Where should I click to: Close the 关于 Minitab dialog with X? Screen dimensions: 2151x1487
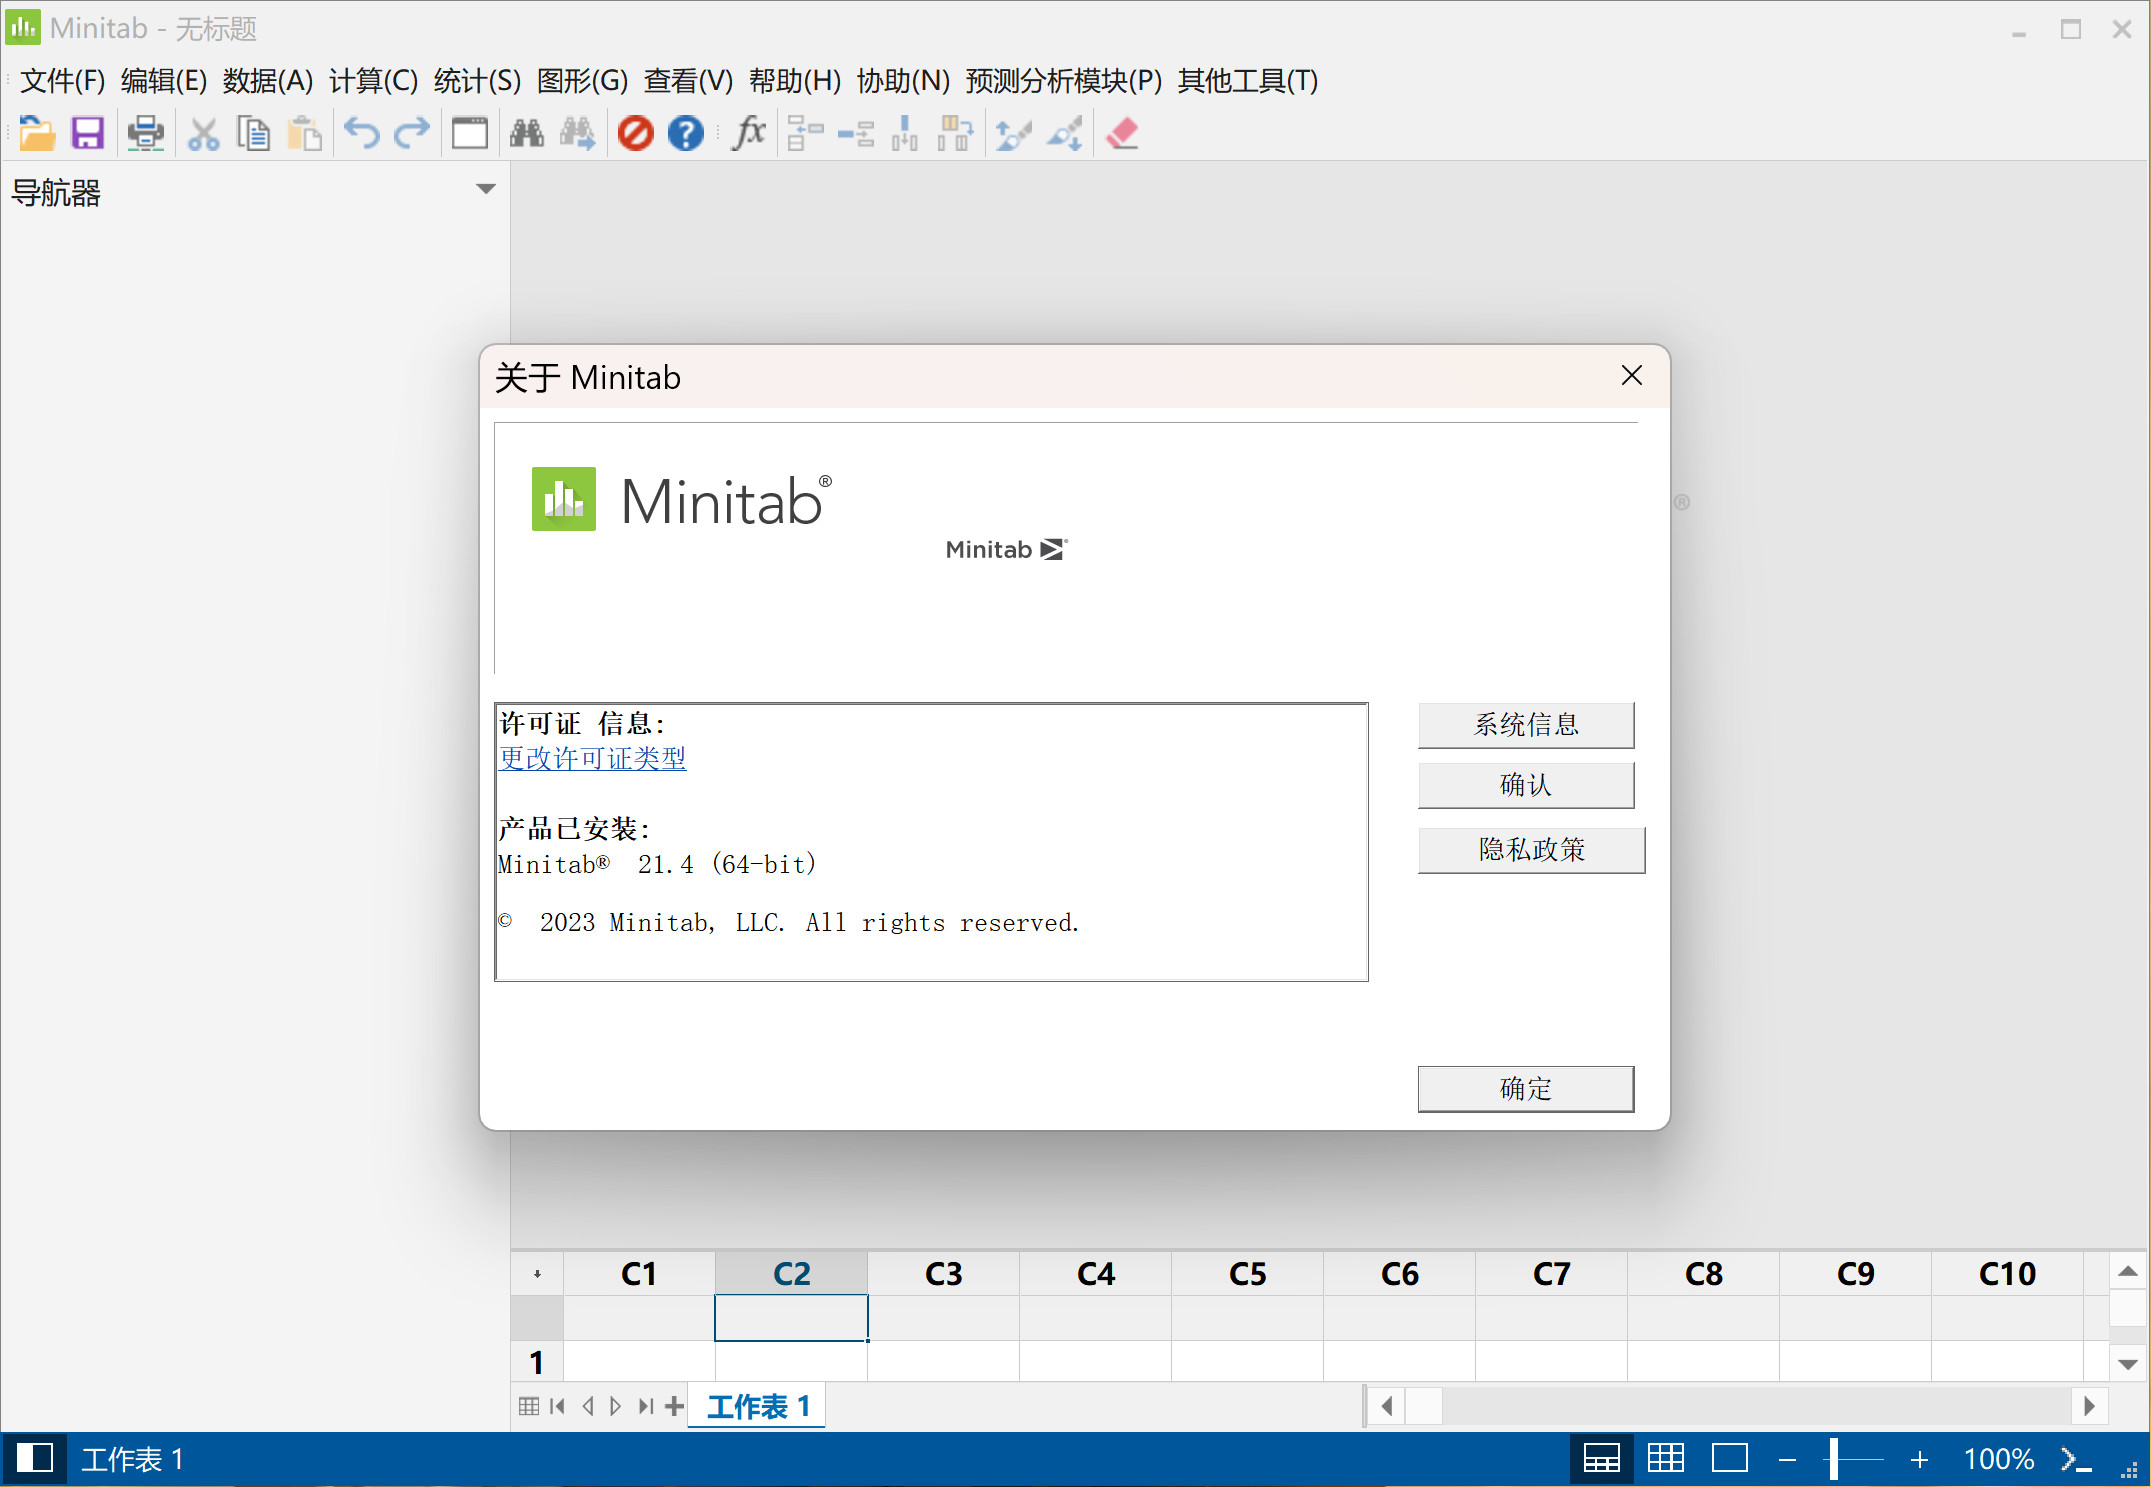pyautogui.click(x=1632, y=376)
